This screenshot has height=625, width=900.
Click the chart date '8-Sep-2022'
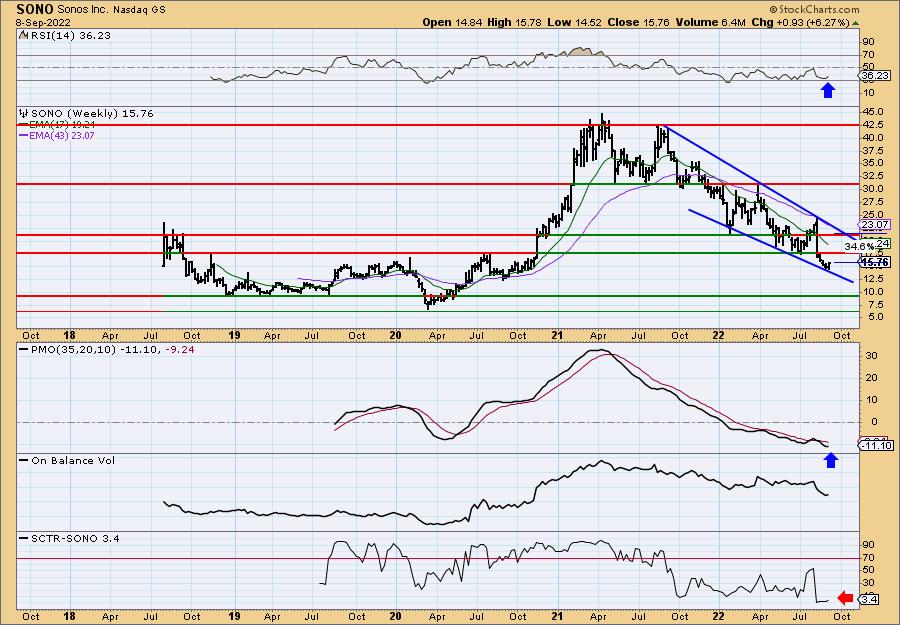(43, 22)
